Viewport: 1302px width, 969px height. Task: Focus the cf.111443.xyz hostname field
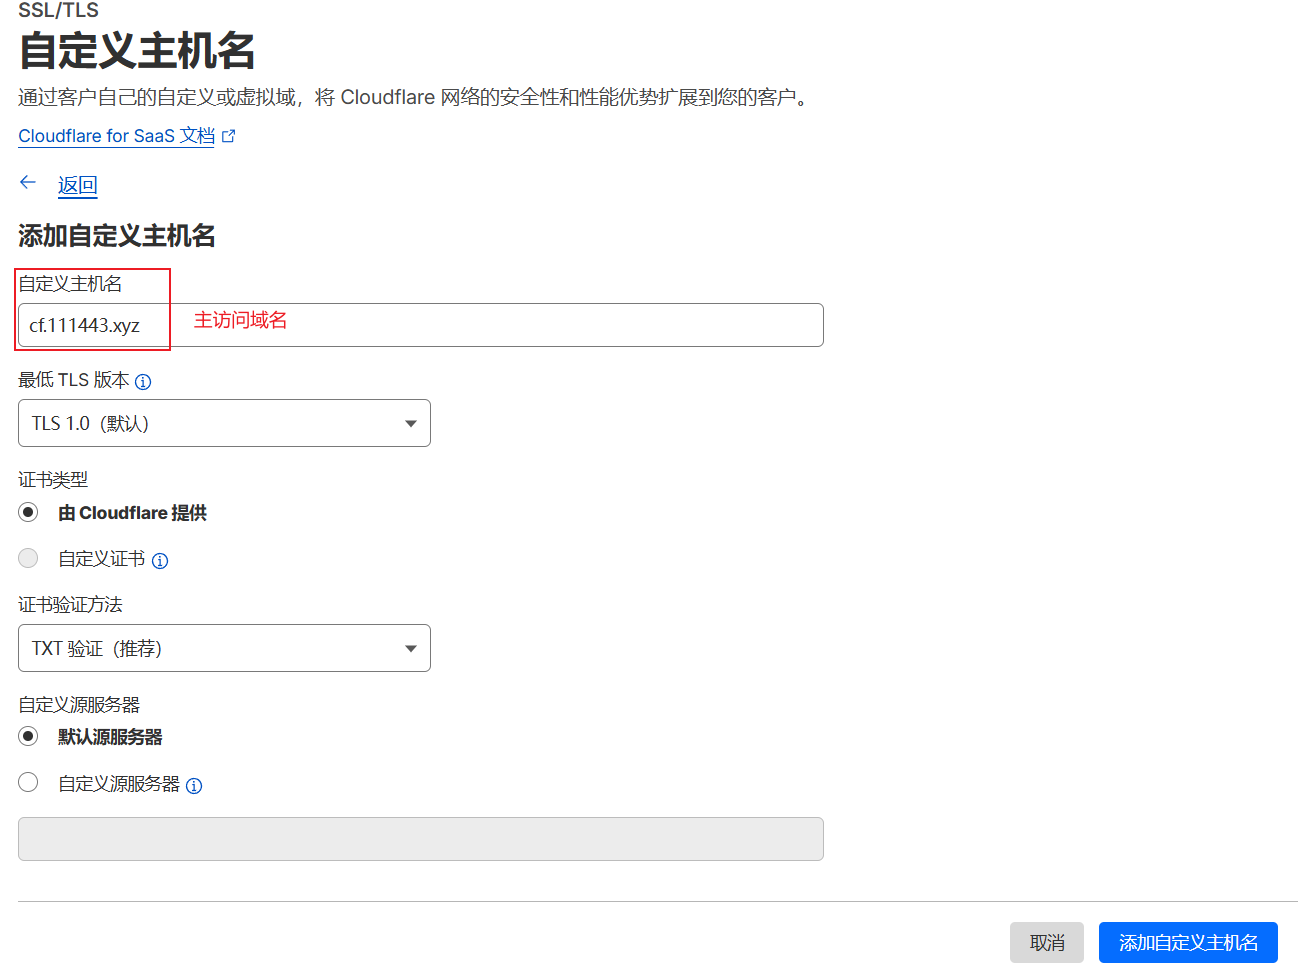420,325
